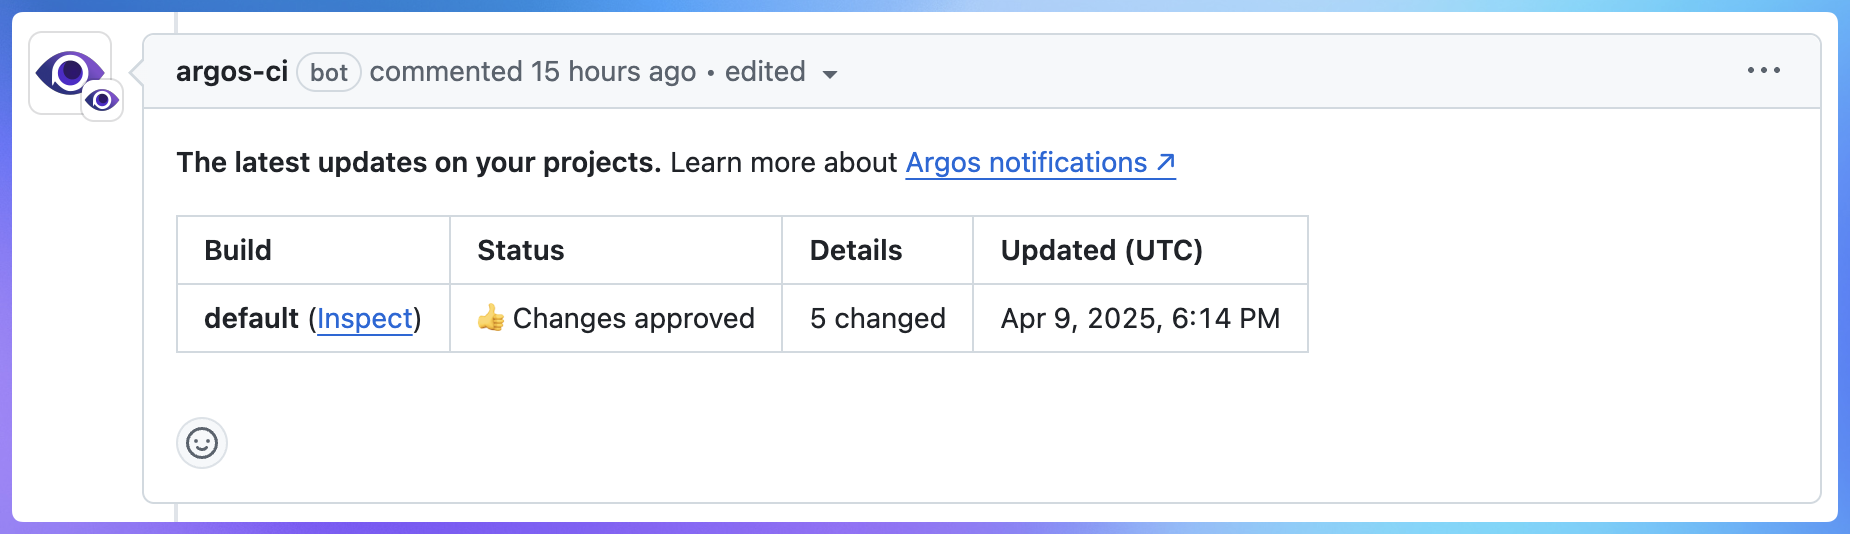Click the edited label in comment header
This screenshot has height=534, width=1850.
coord(765,72)
